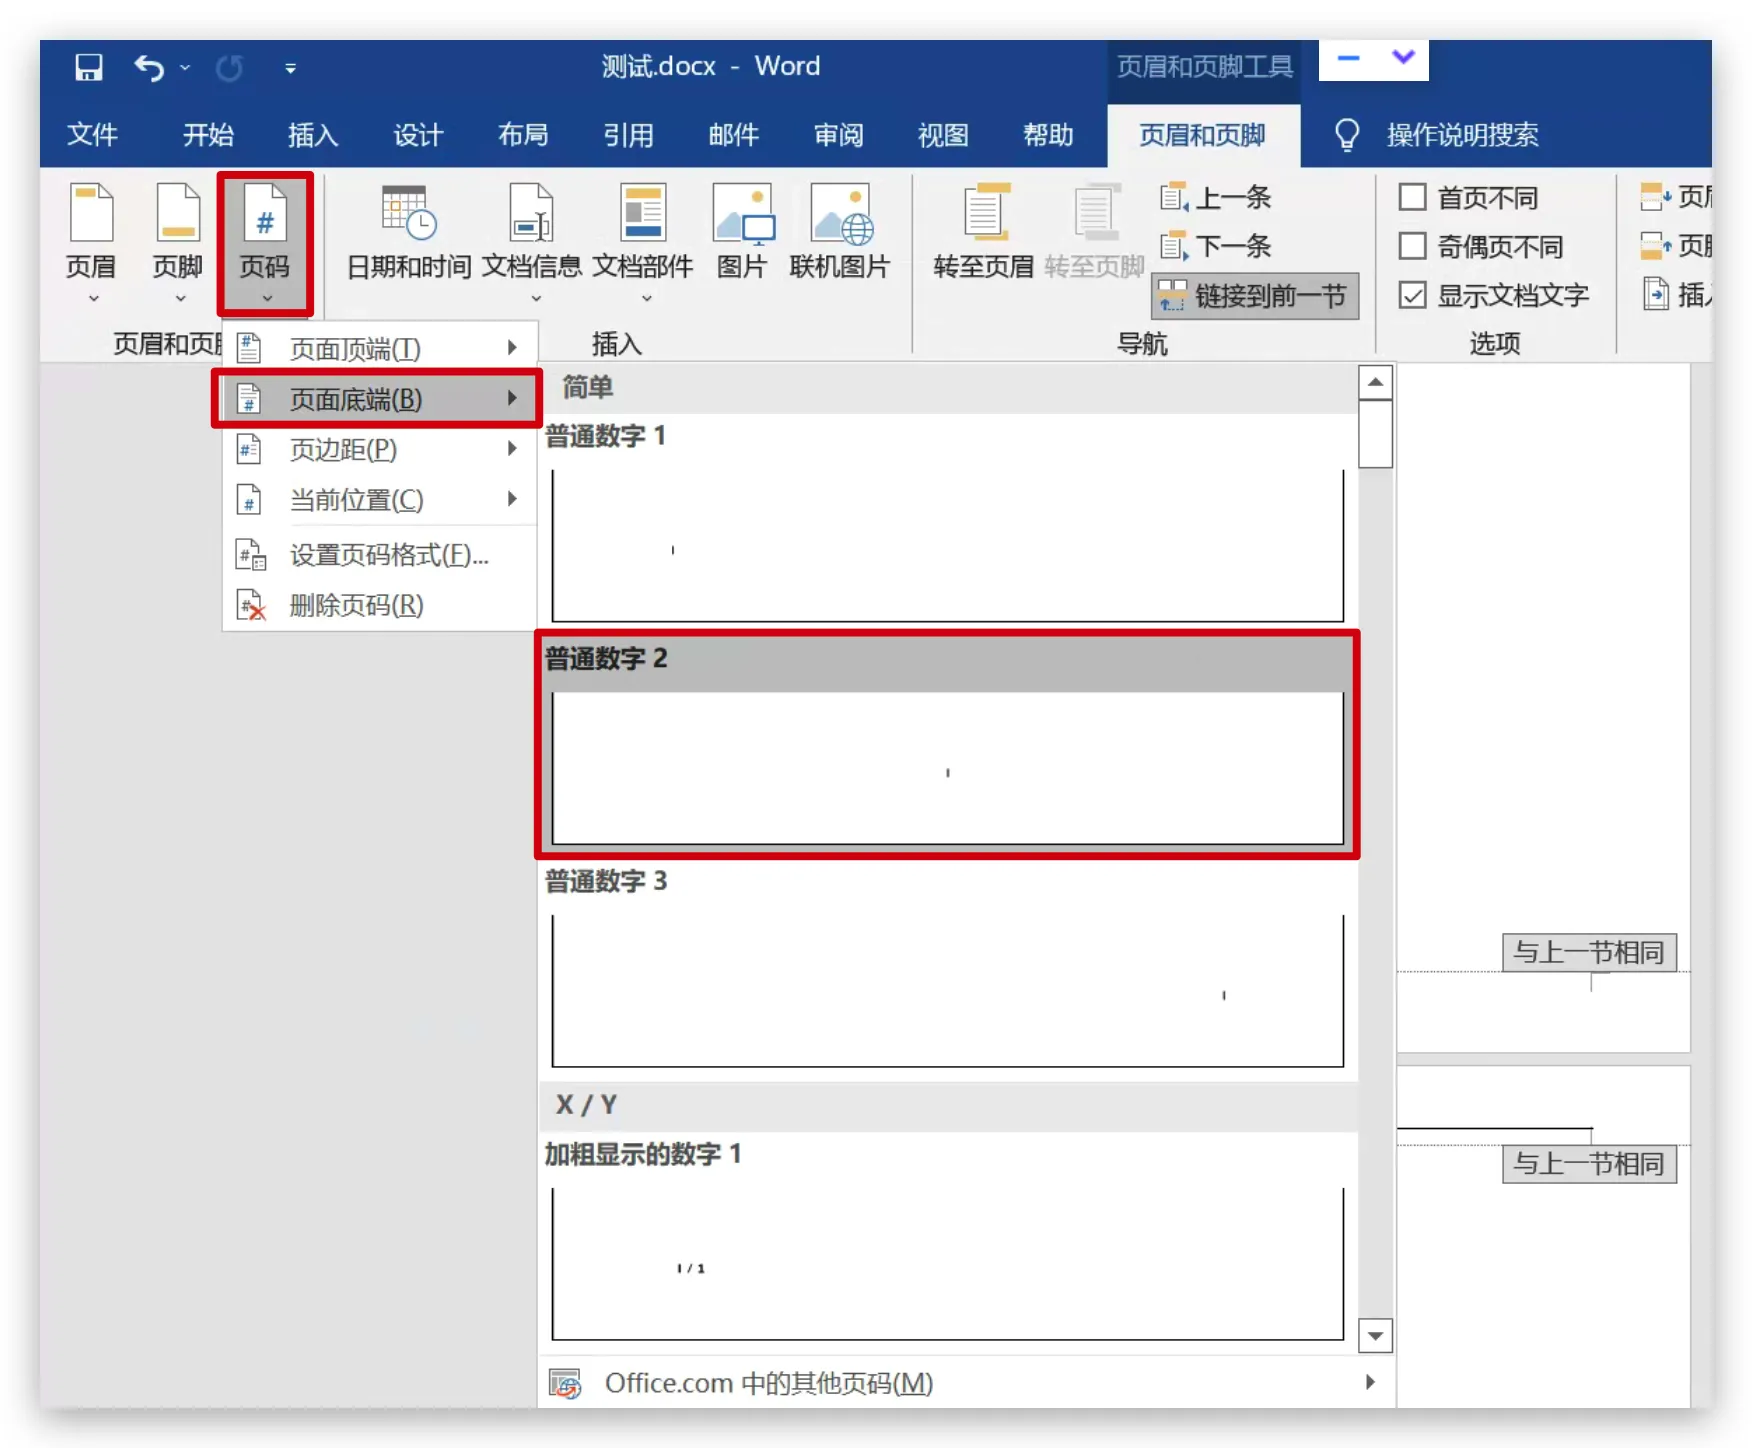Switch to the Home (开始) tab

(x=208, y=135)
